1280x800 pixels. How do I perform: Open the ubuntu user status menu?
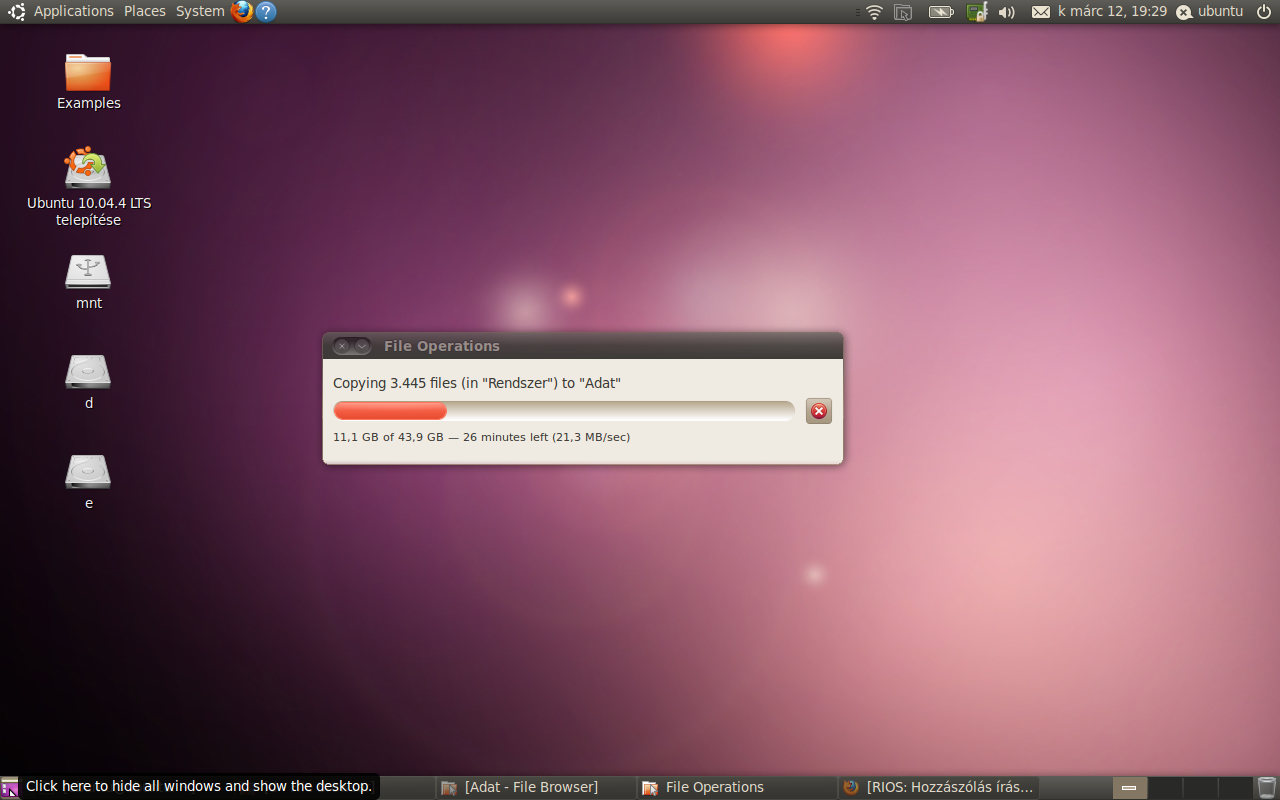pyautogui.click(x=1210, y=12)
